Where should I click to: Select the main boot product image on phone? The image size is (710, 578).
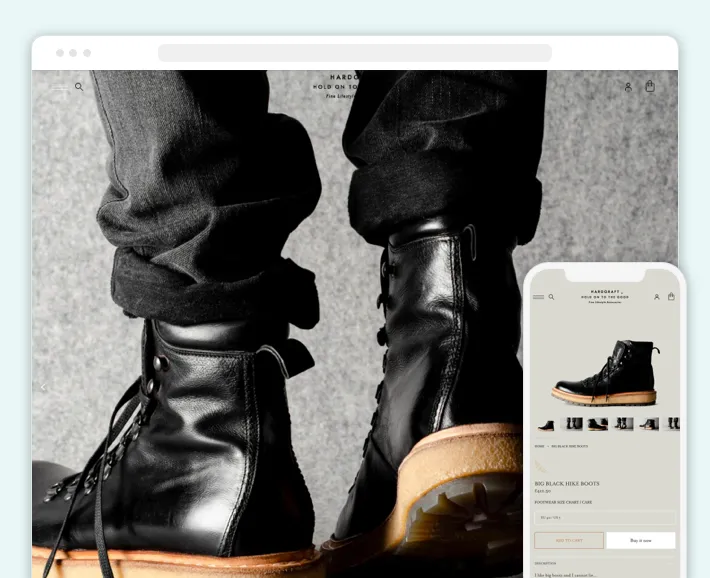(605, 372)
